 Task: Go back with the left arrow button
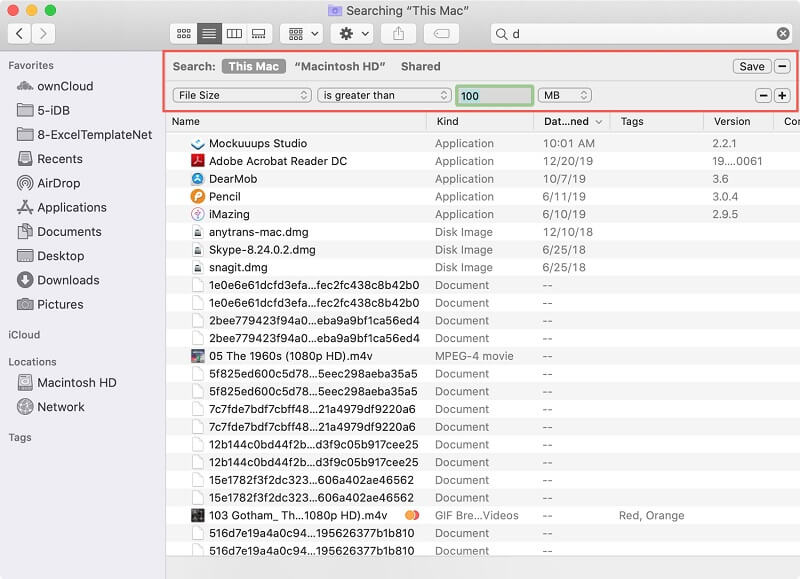click(19, 34)
